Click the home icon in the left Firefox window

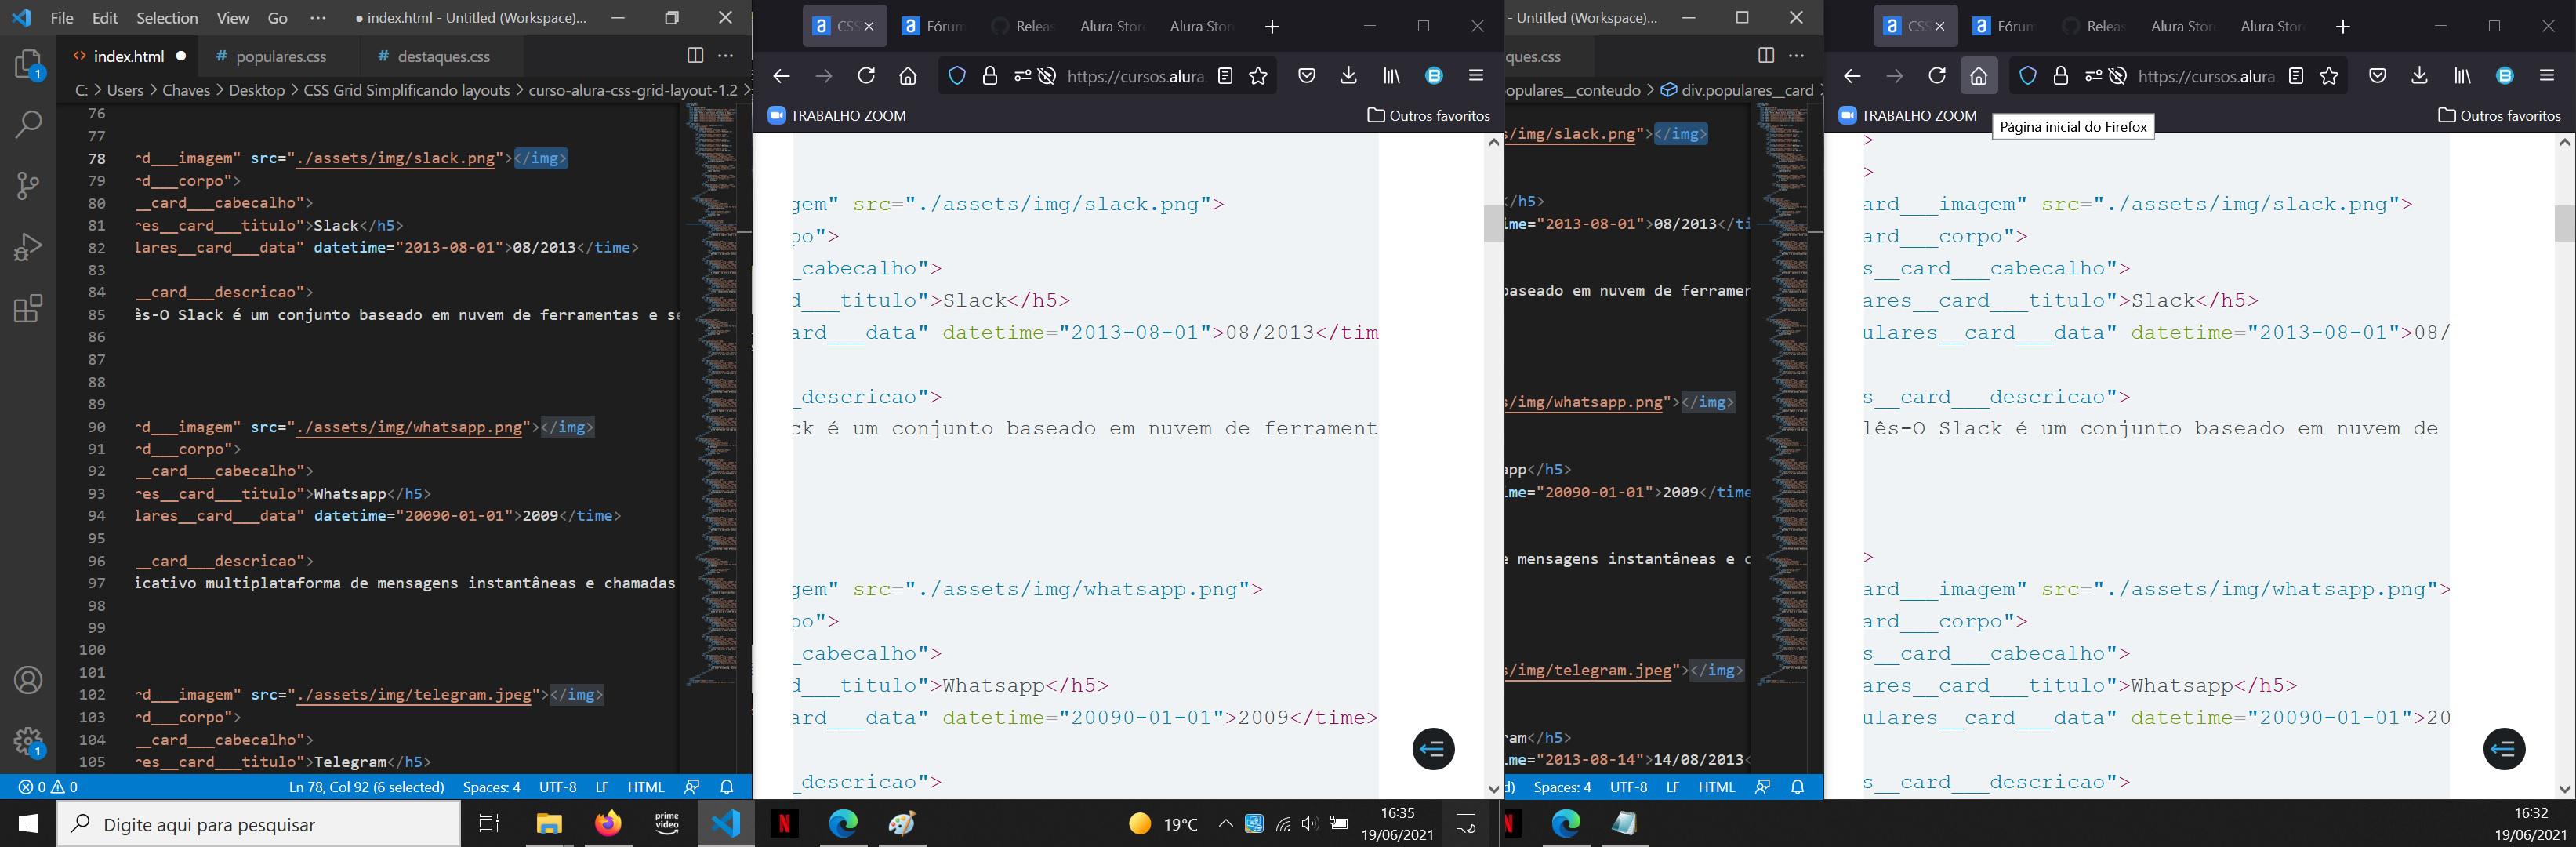[x=908, y=76]
